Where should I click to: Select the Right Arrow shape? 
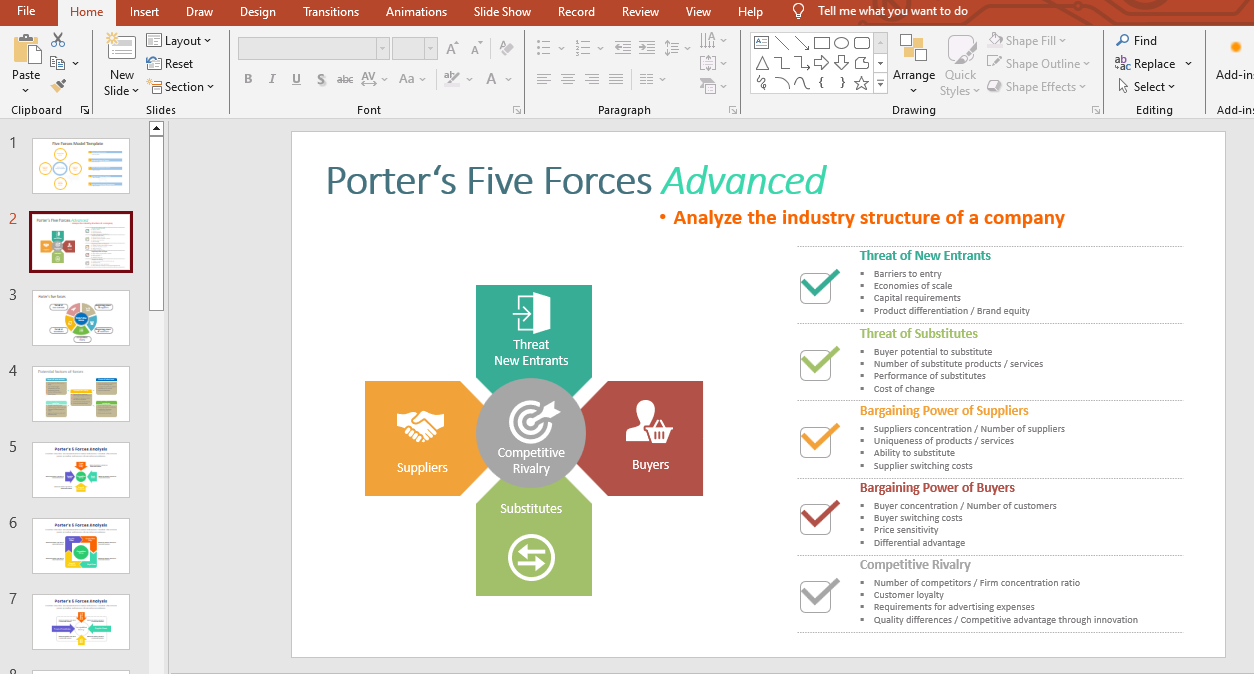click(822, 63)
